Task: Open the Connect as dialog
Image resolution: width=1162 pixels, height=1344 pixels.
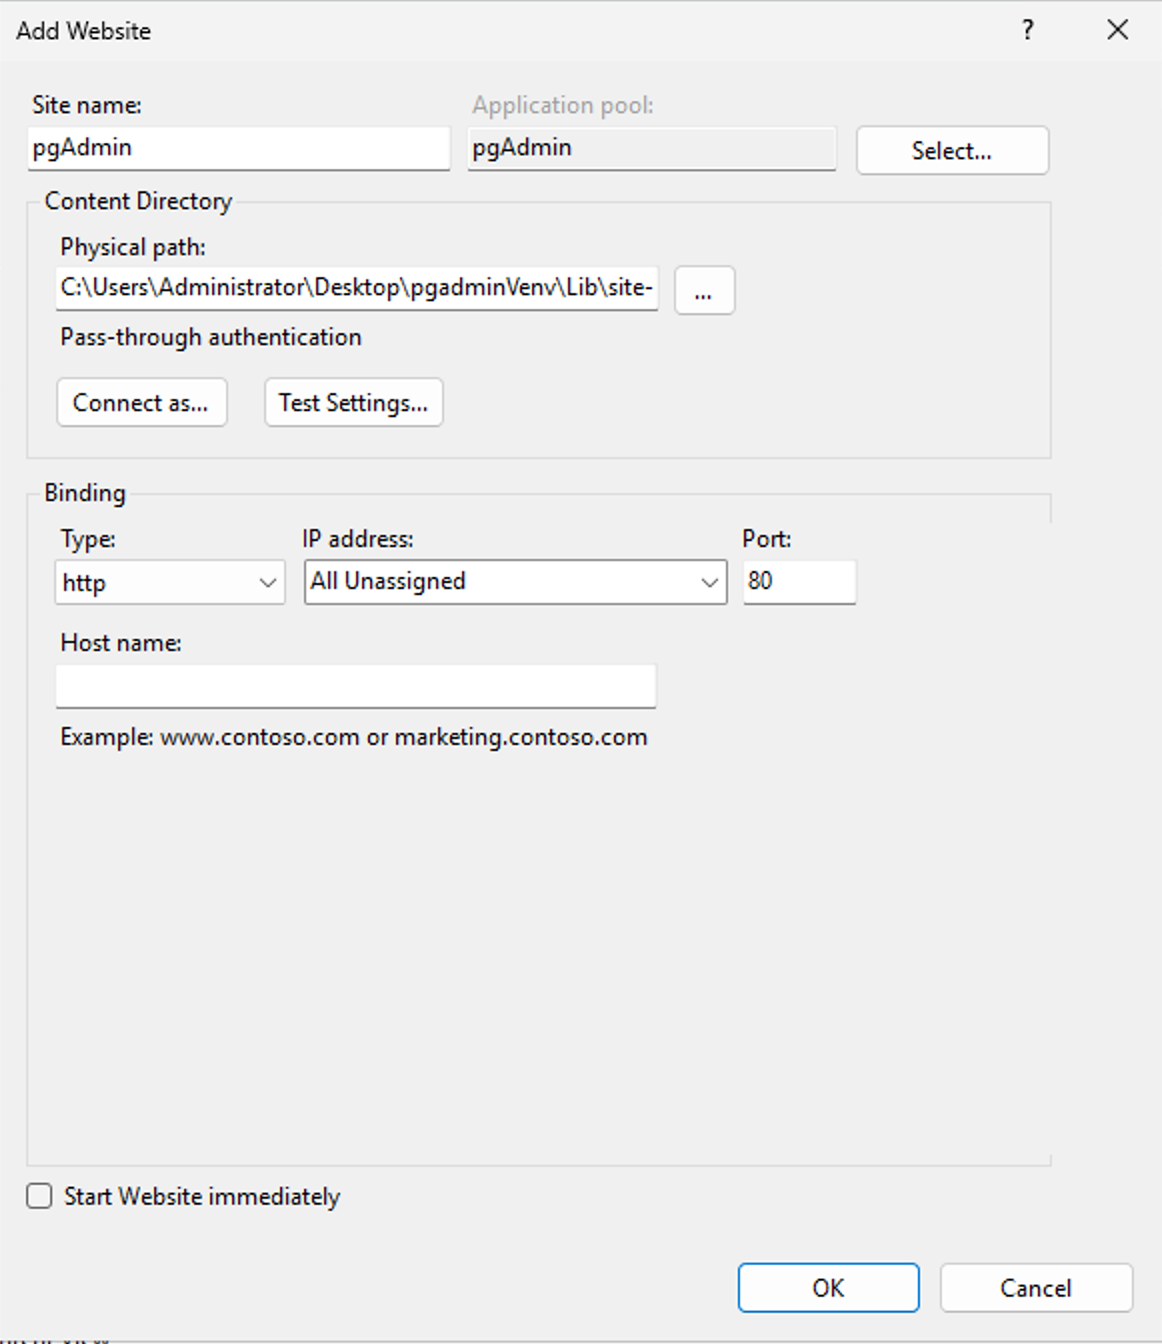Action: coord(141,403)
